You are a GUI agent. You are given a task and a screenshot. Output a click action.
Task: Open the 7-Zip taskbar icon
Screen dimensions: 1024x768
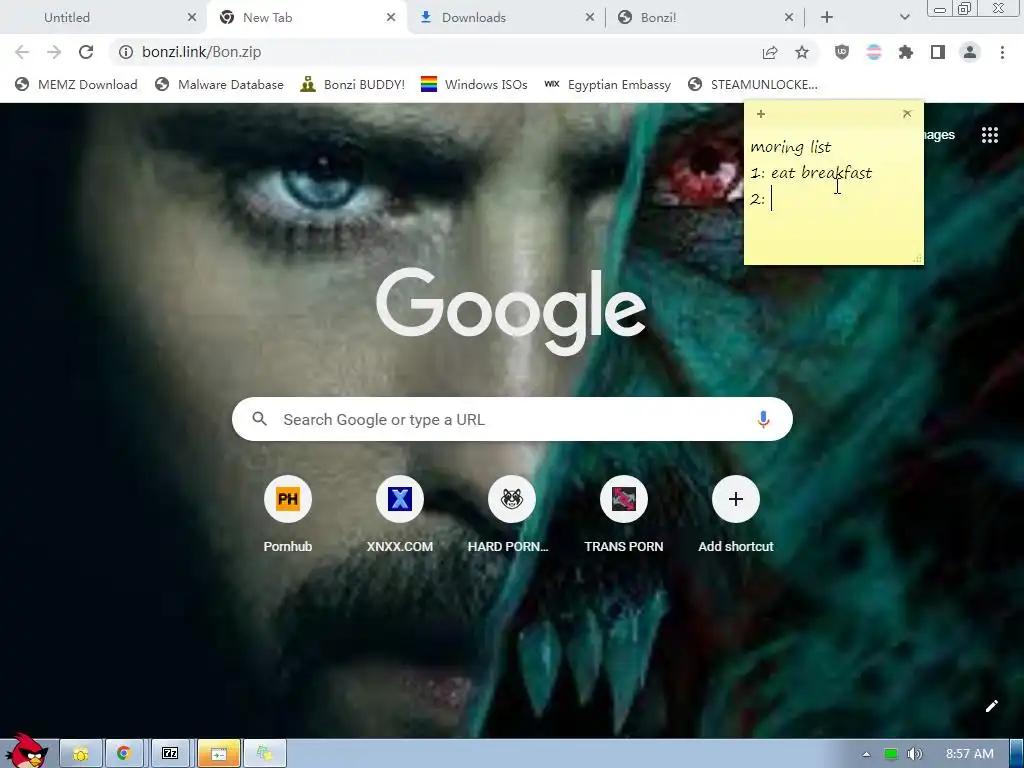(170, 754)
